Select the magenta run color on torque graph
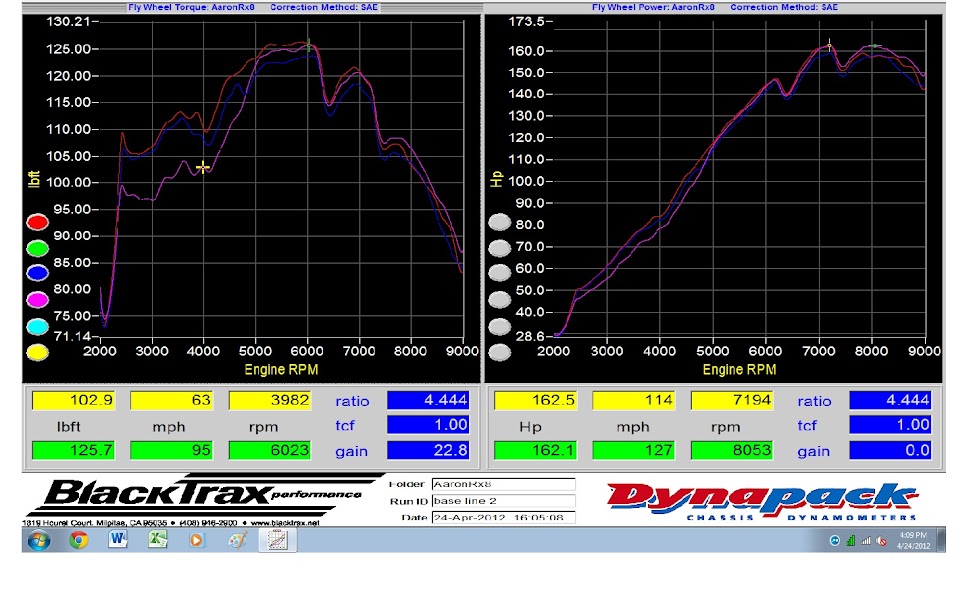The height and width of the screenshot is (608, 973). [x=37, y=300]
